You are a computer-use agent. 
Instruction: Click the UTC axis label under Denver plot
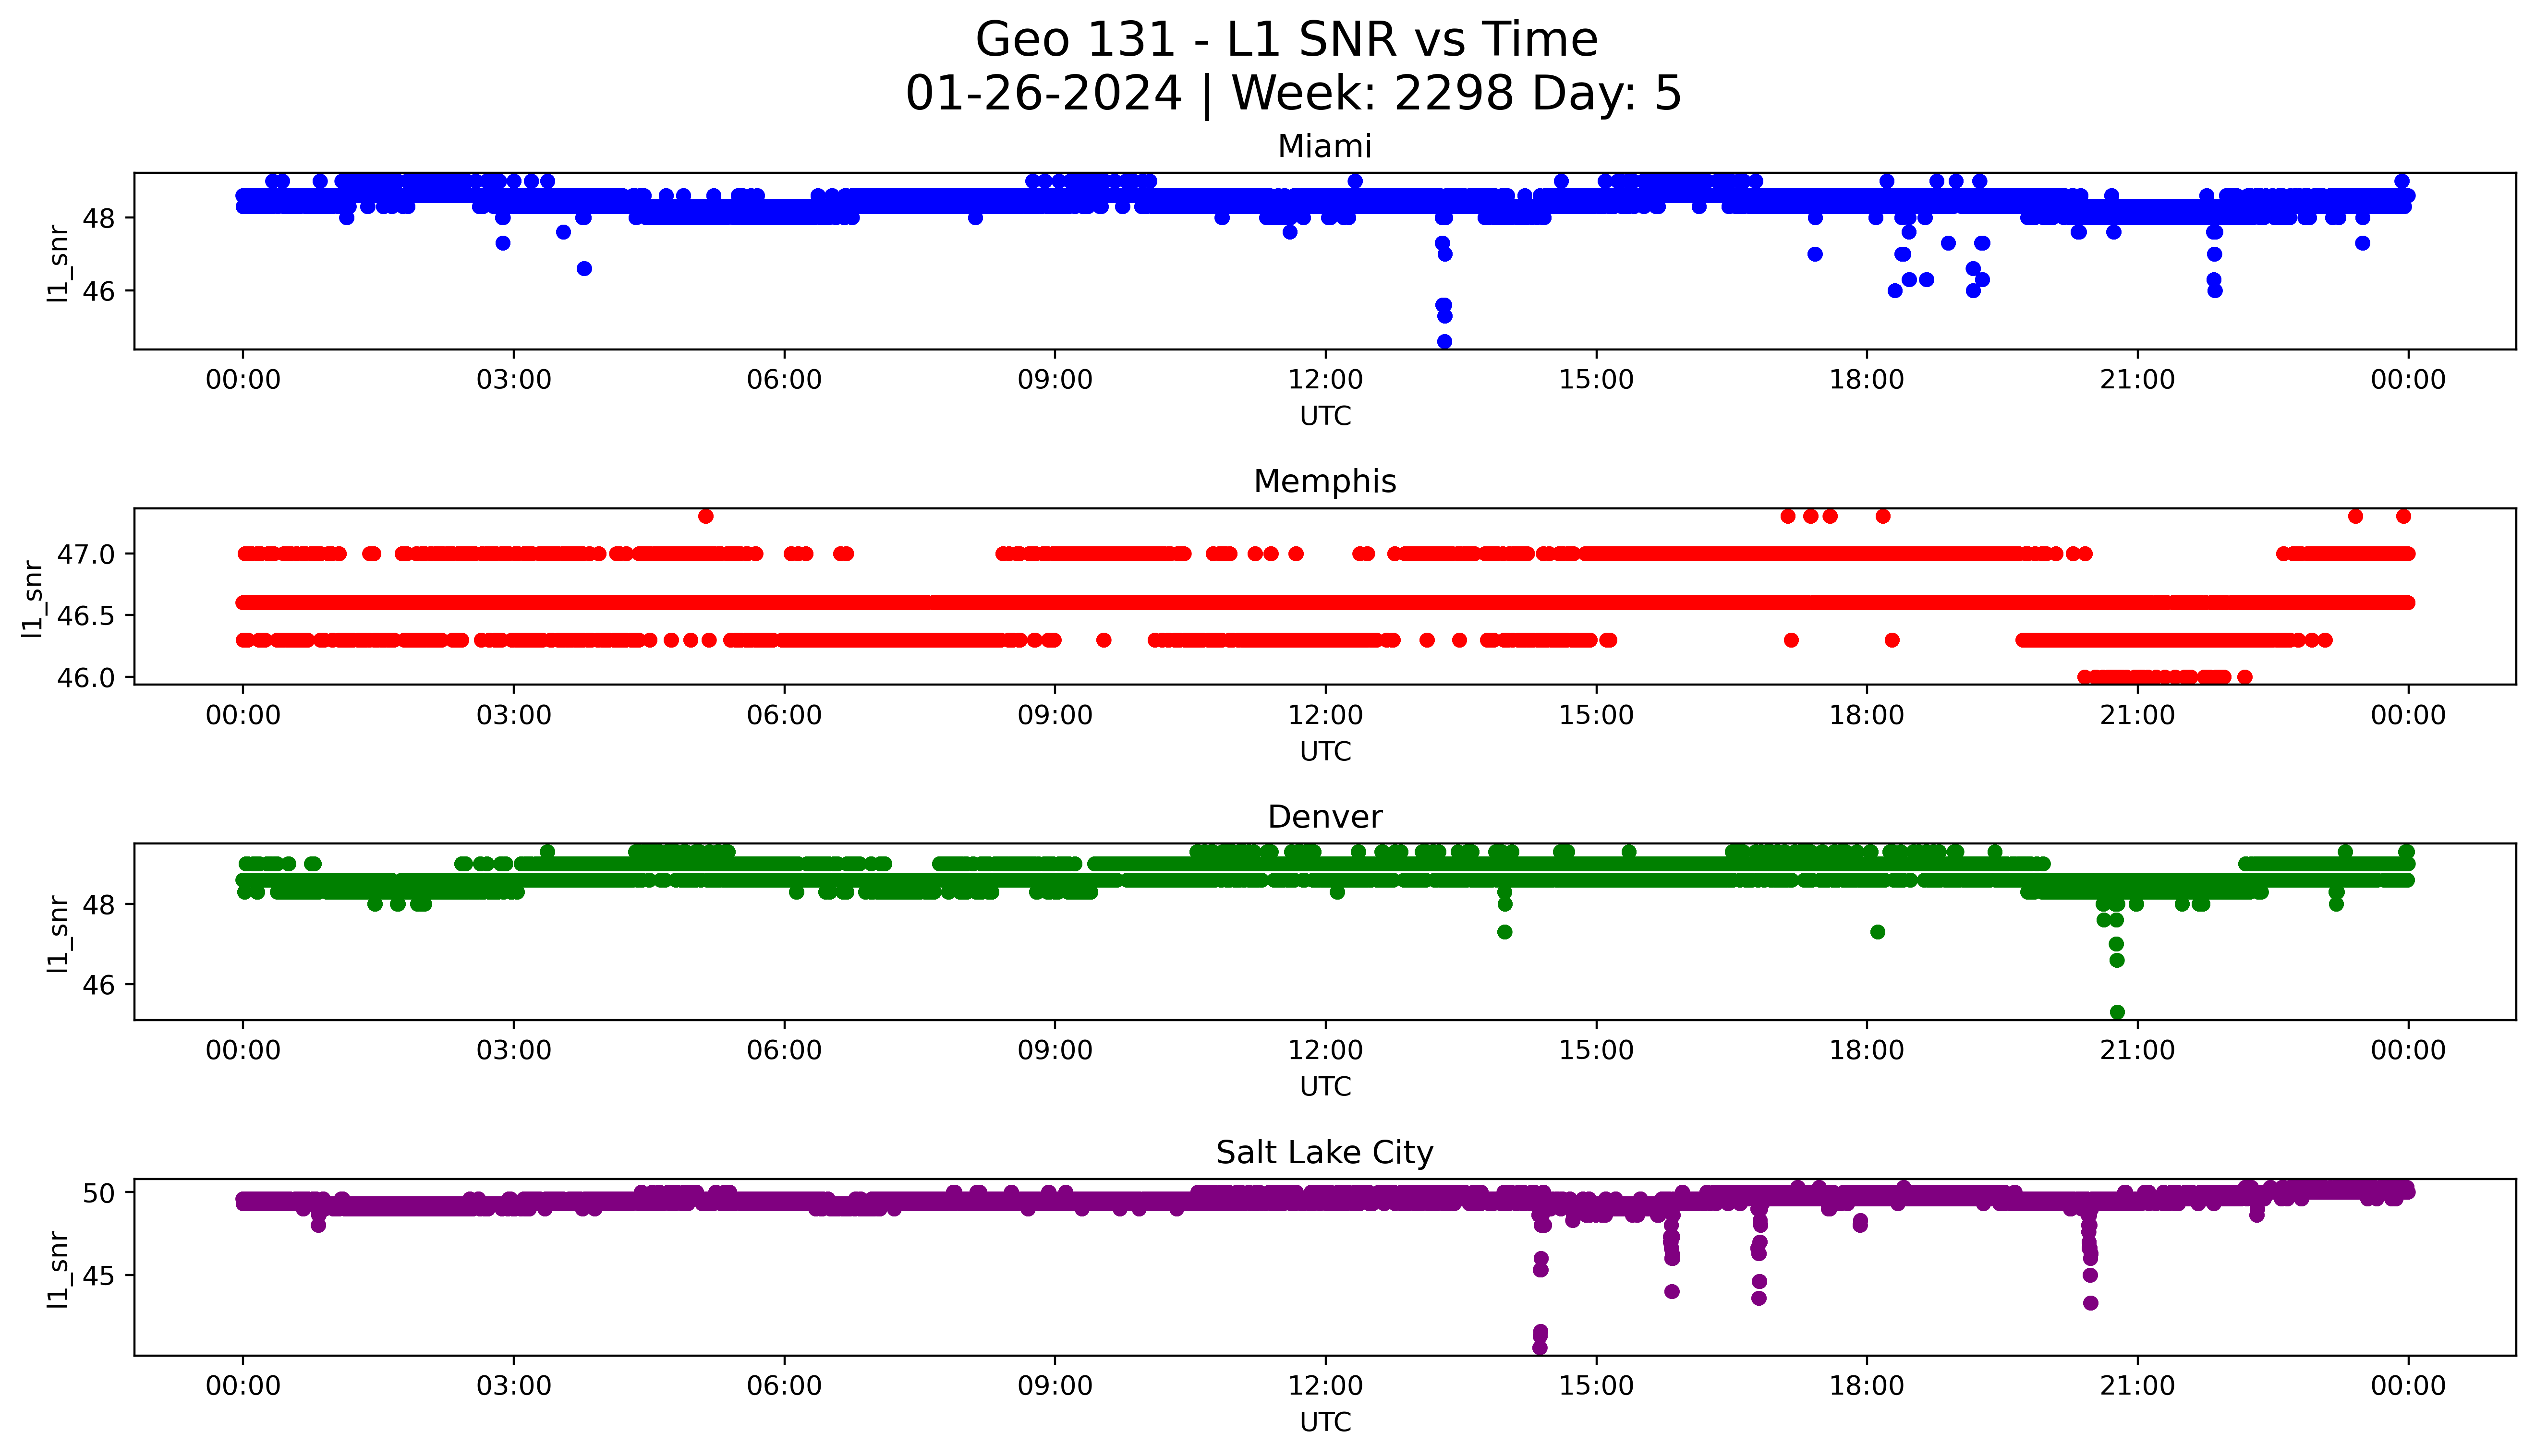(x=1325, y=1086)
